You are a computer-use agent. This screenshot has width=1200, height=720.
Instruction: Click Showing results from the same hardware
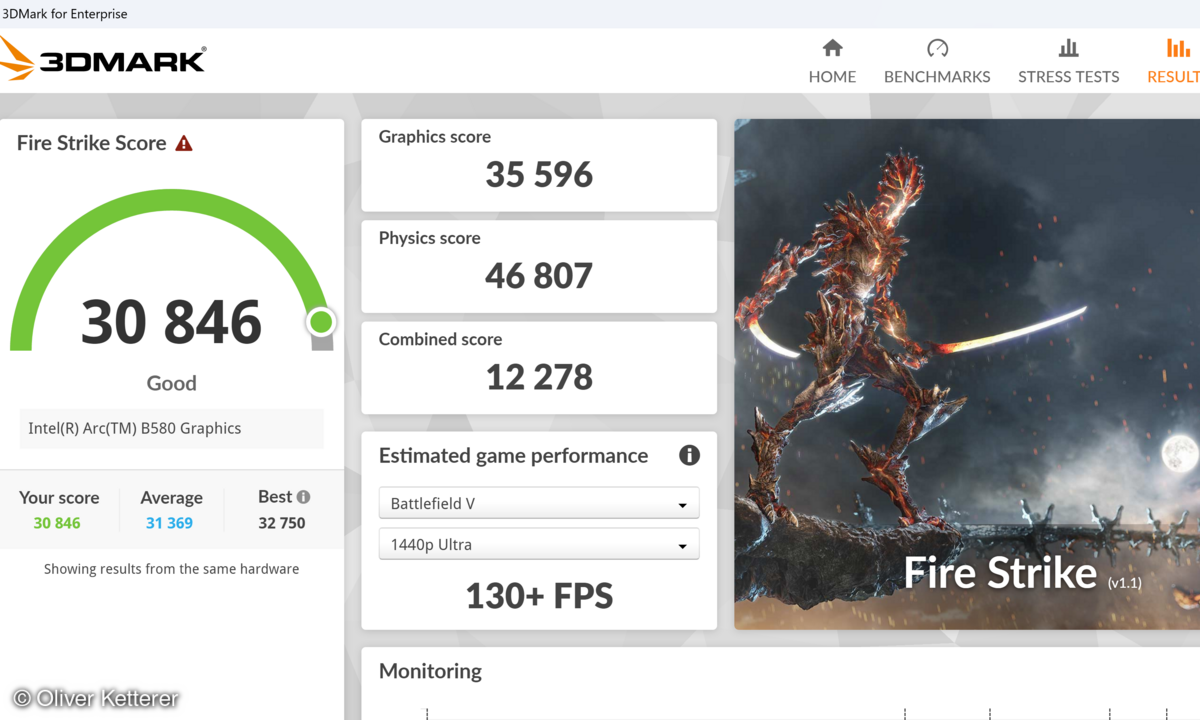click(171, 569)
